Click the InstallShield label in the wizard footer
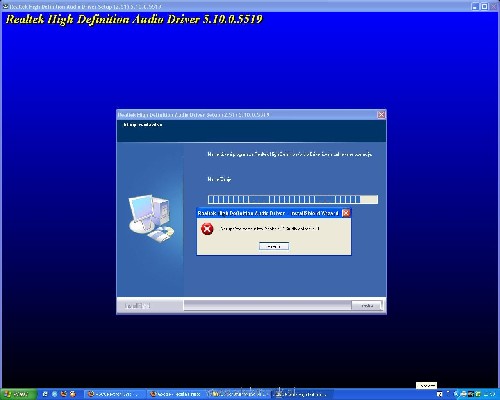Viewport: 500px width, 400px height. pos(137,305)
